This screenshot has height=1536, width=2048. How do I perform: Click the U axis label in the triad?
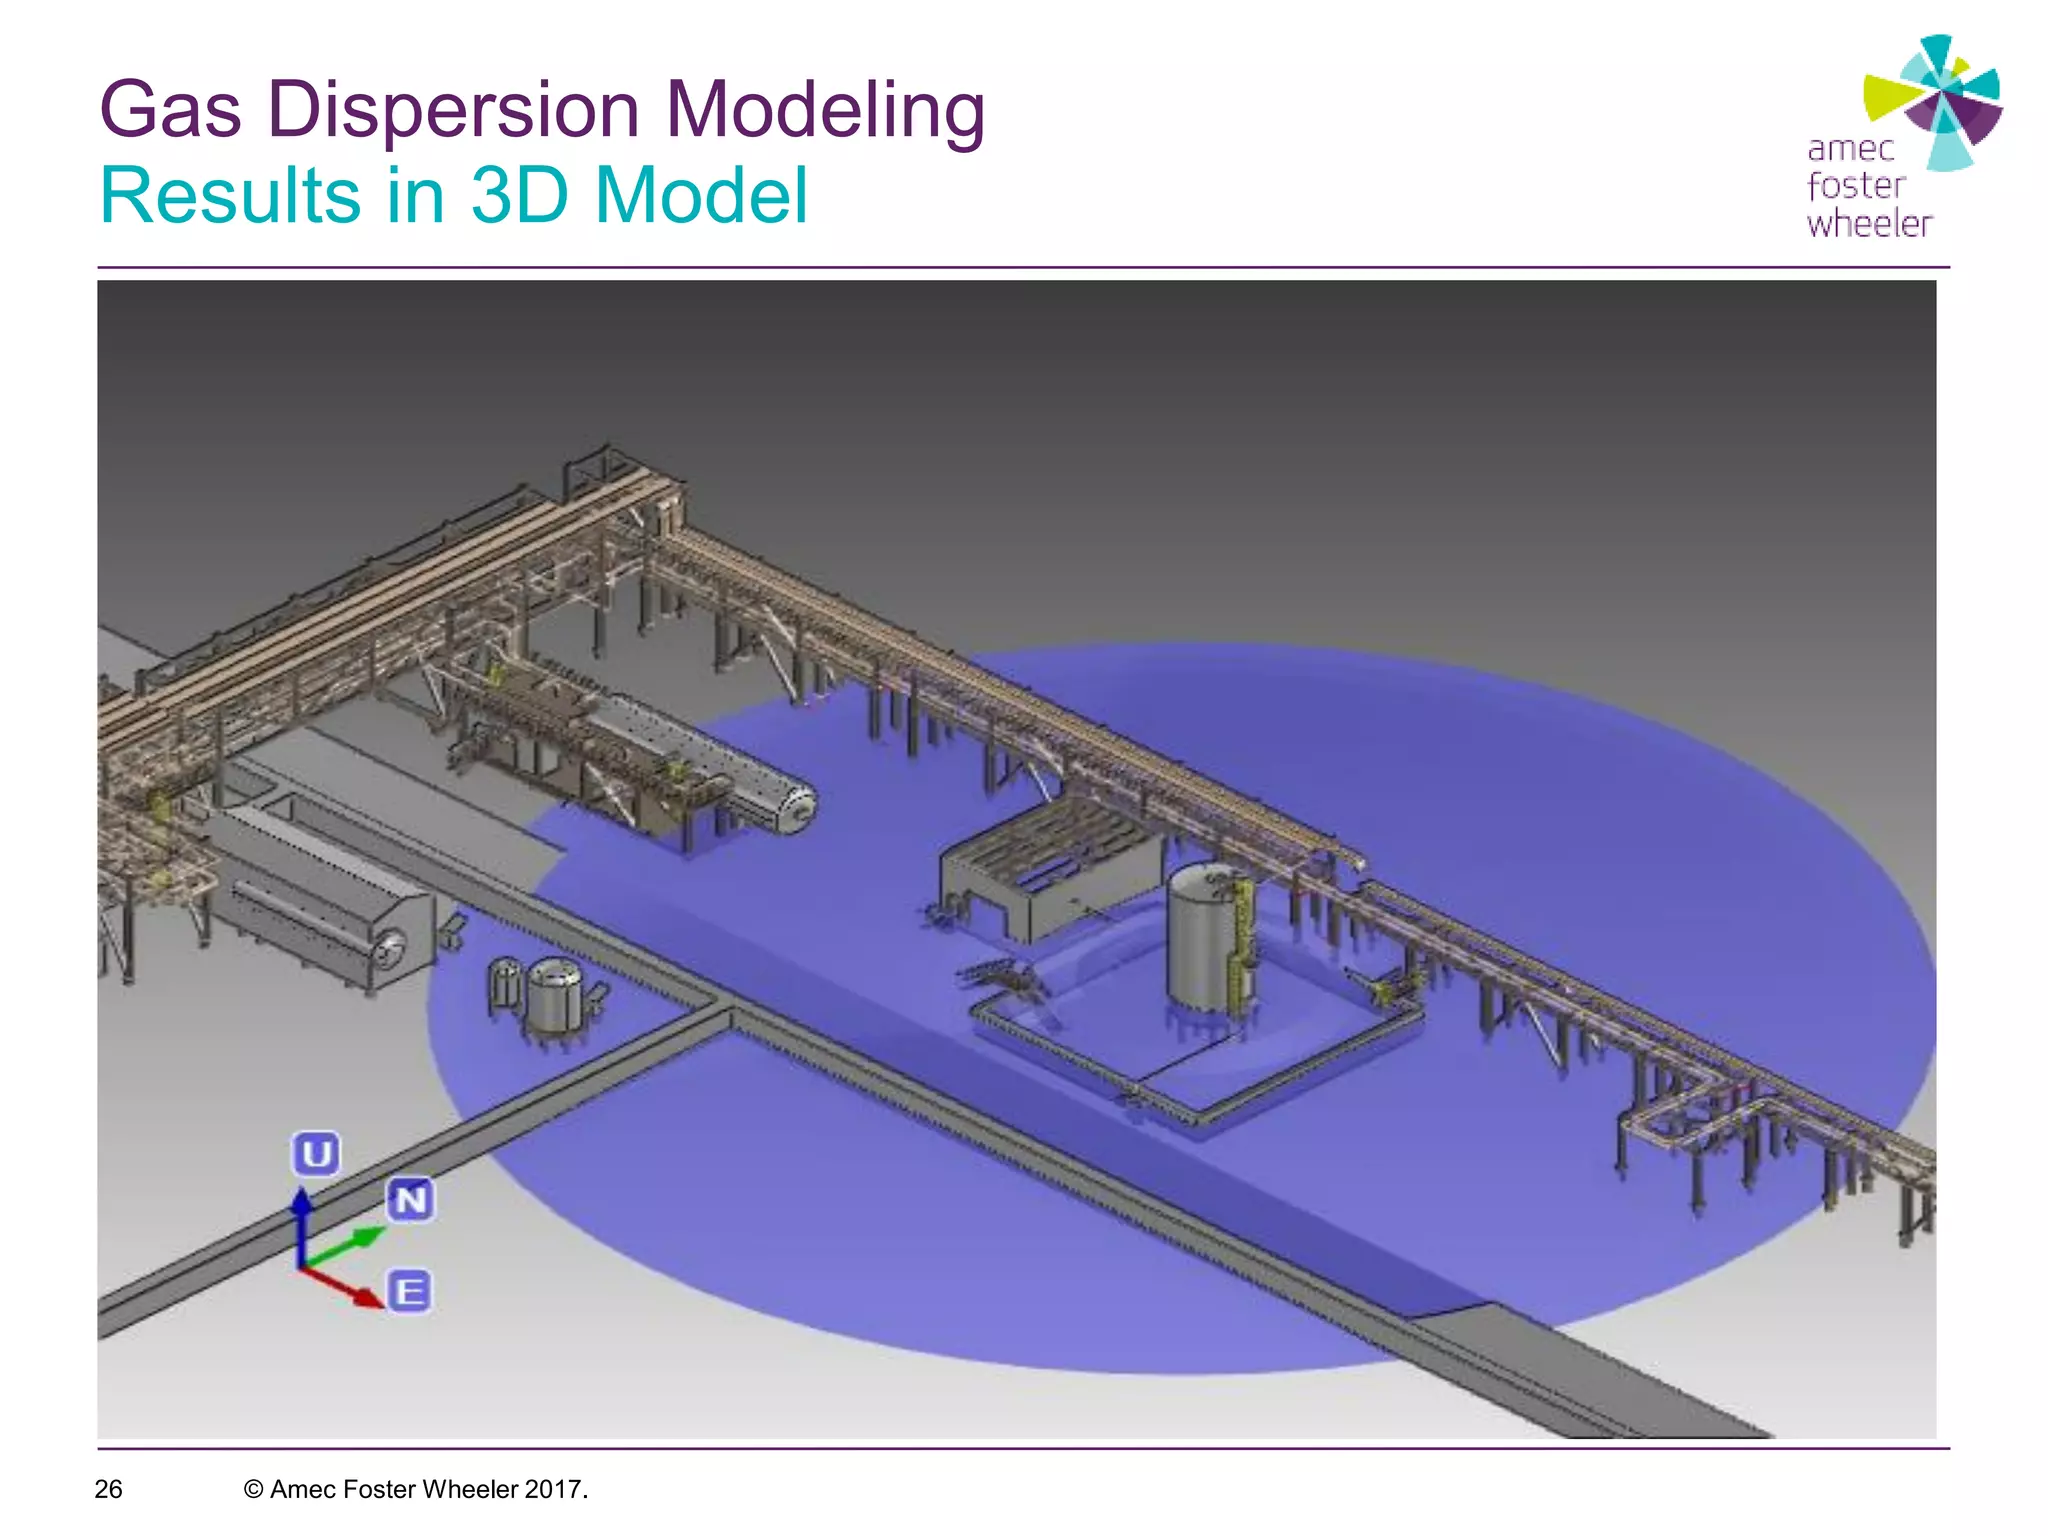[316, 1154]
